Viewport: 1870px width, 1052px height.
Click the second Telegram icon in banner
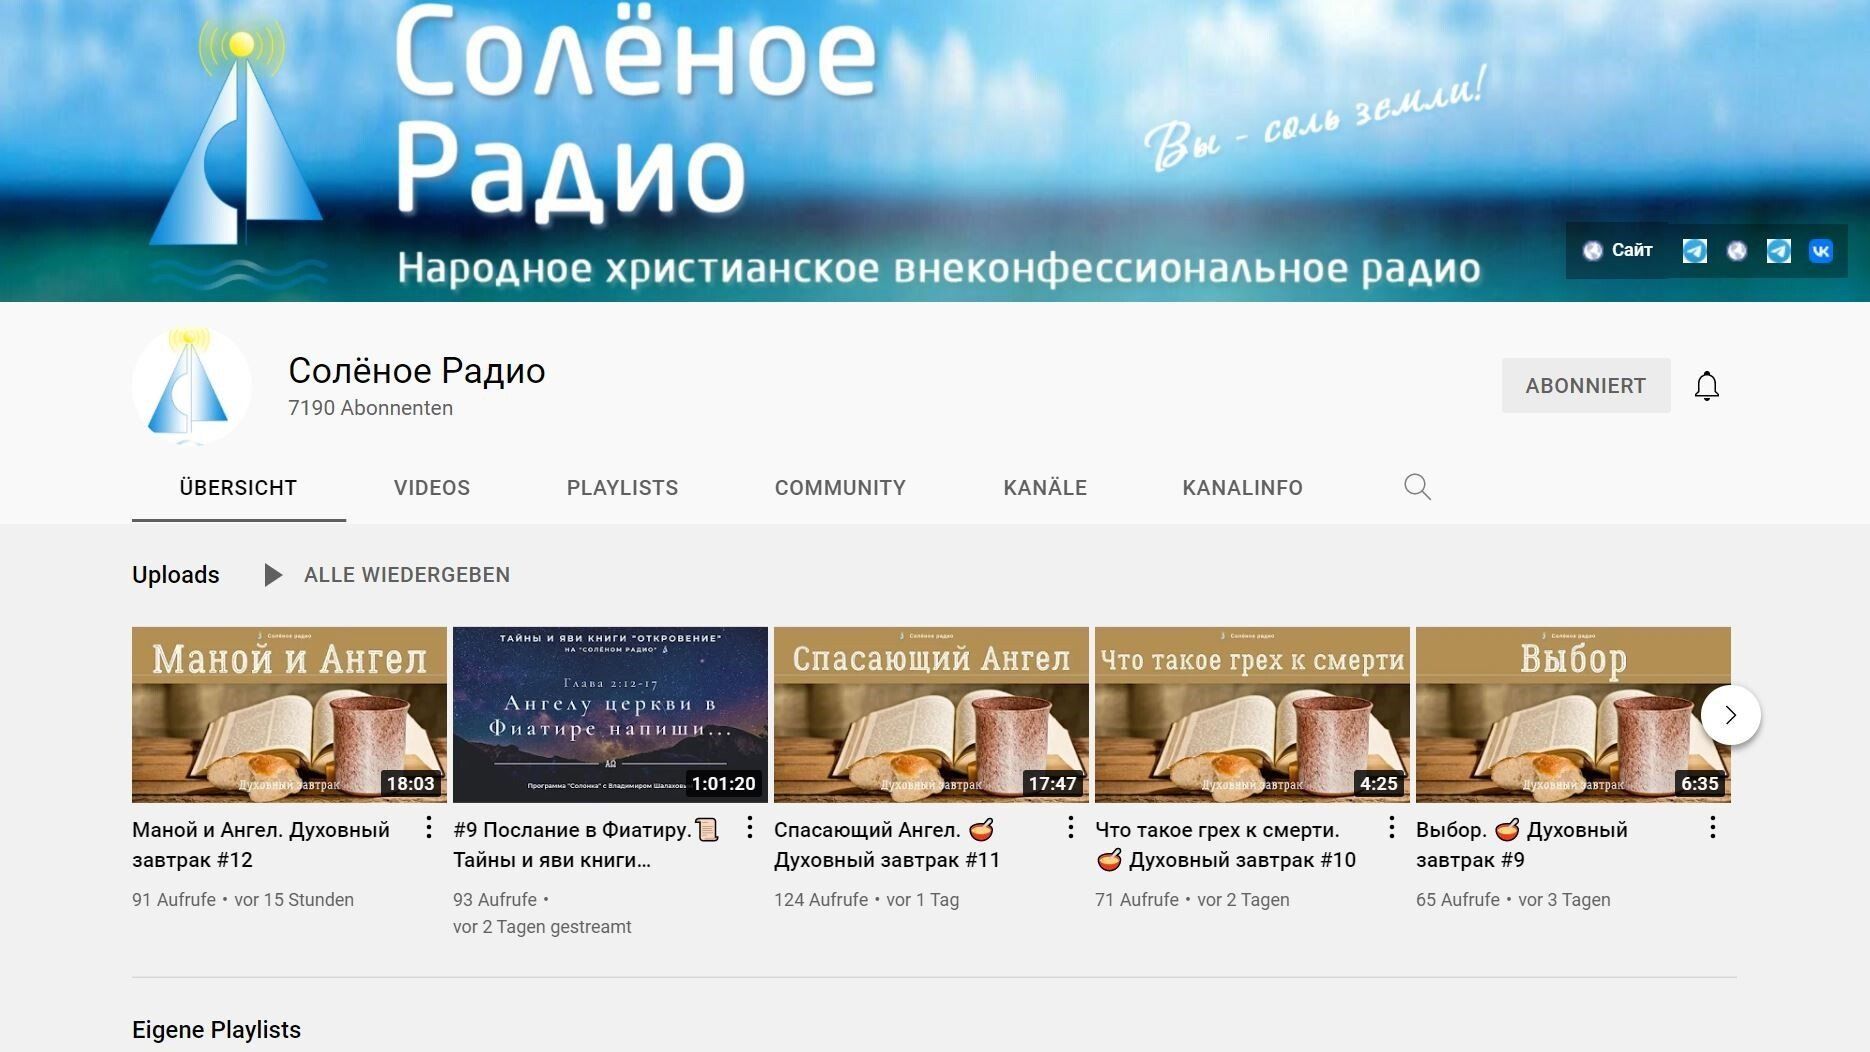point(1779,251)
